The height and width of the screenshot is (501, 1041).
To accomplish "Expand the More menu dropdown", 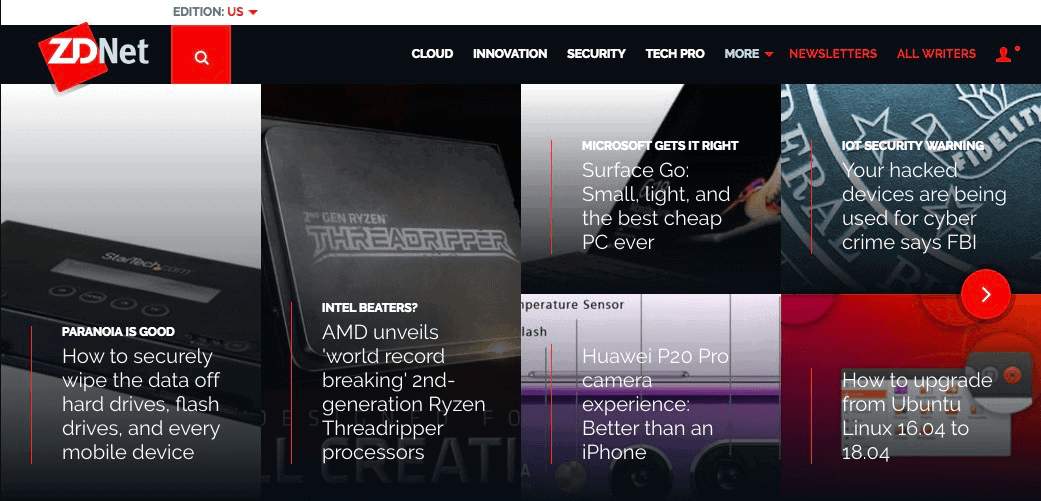I will (749, 54).
